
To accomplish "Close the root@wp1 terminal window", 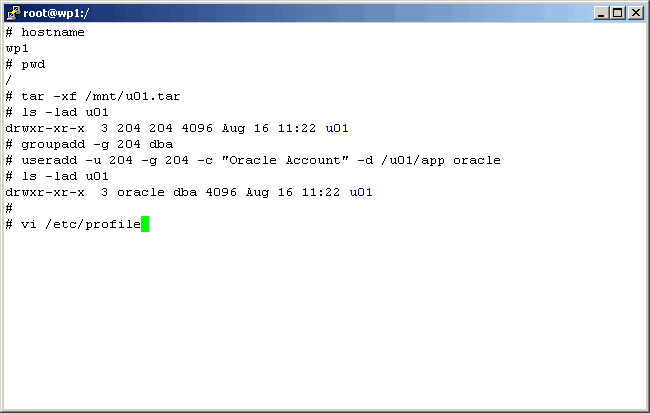I will click(x=635, y=13).
